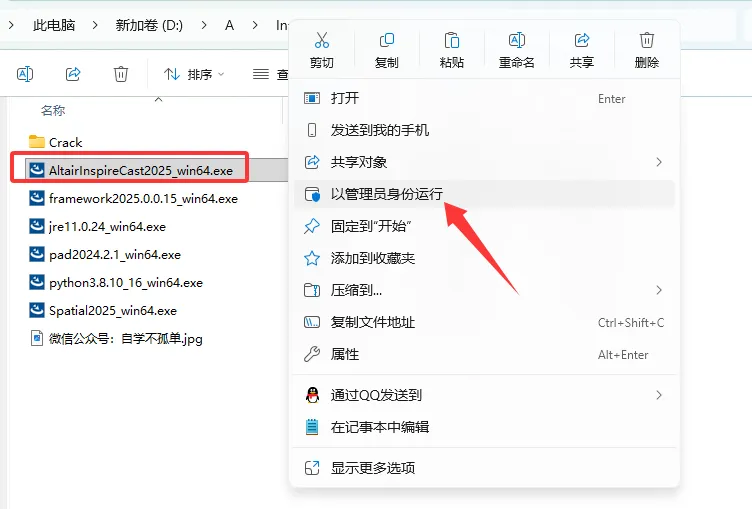Click the wrench icon for 属性
This screenshot has height=509, width=752.
click(312, 354)
